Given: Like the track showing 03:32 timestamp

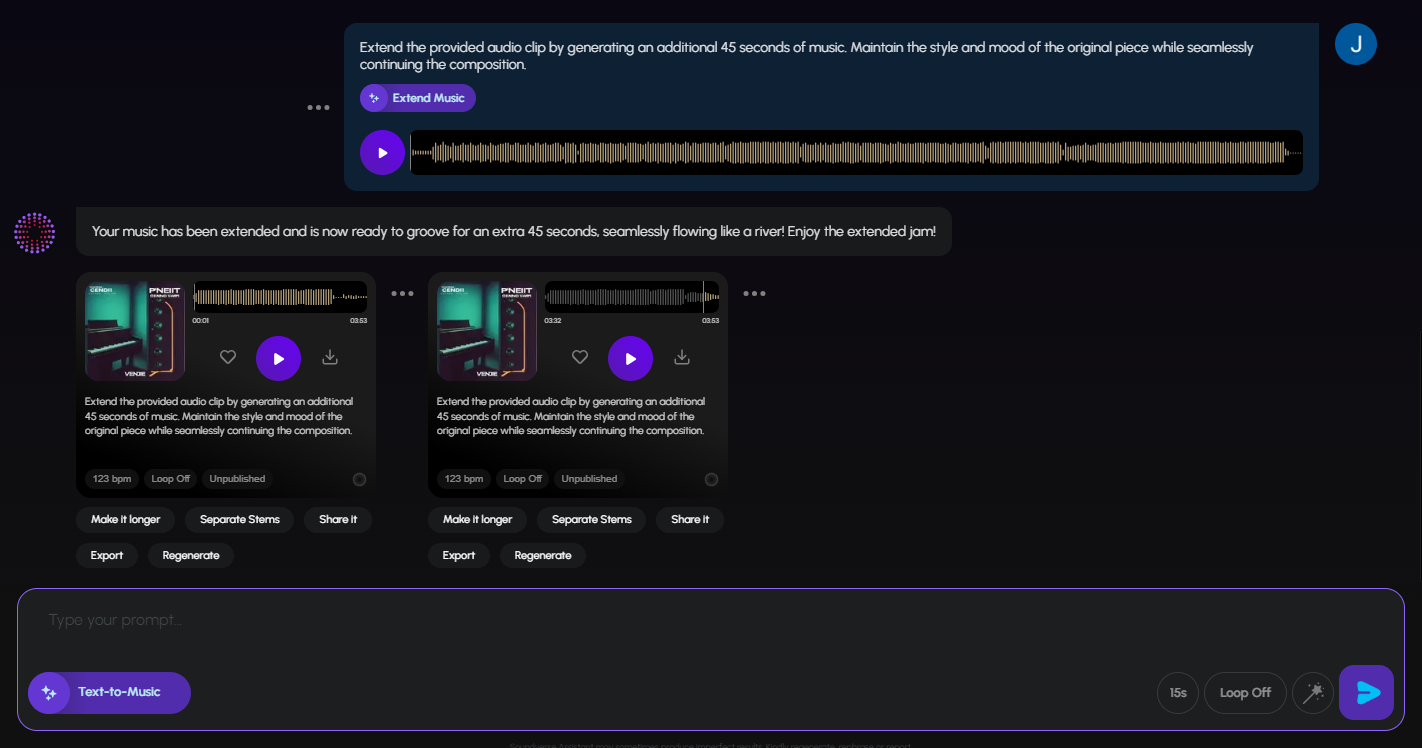Looking at the screenshot, I should [580, 357].
